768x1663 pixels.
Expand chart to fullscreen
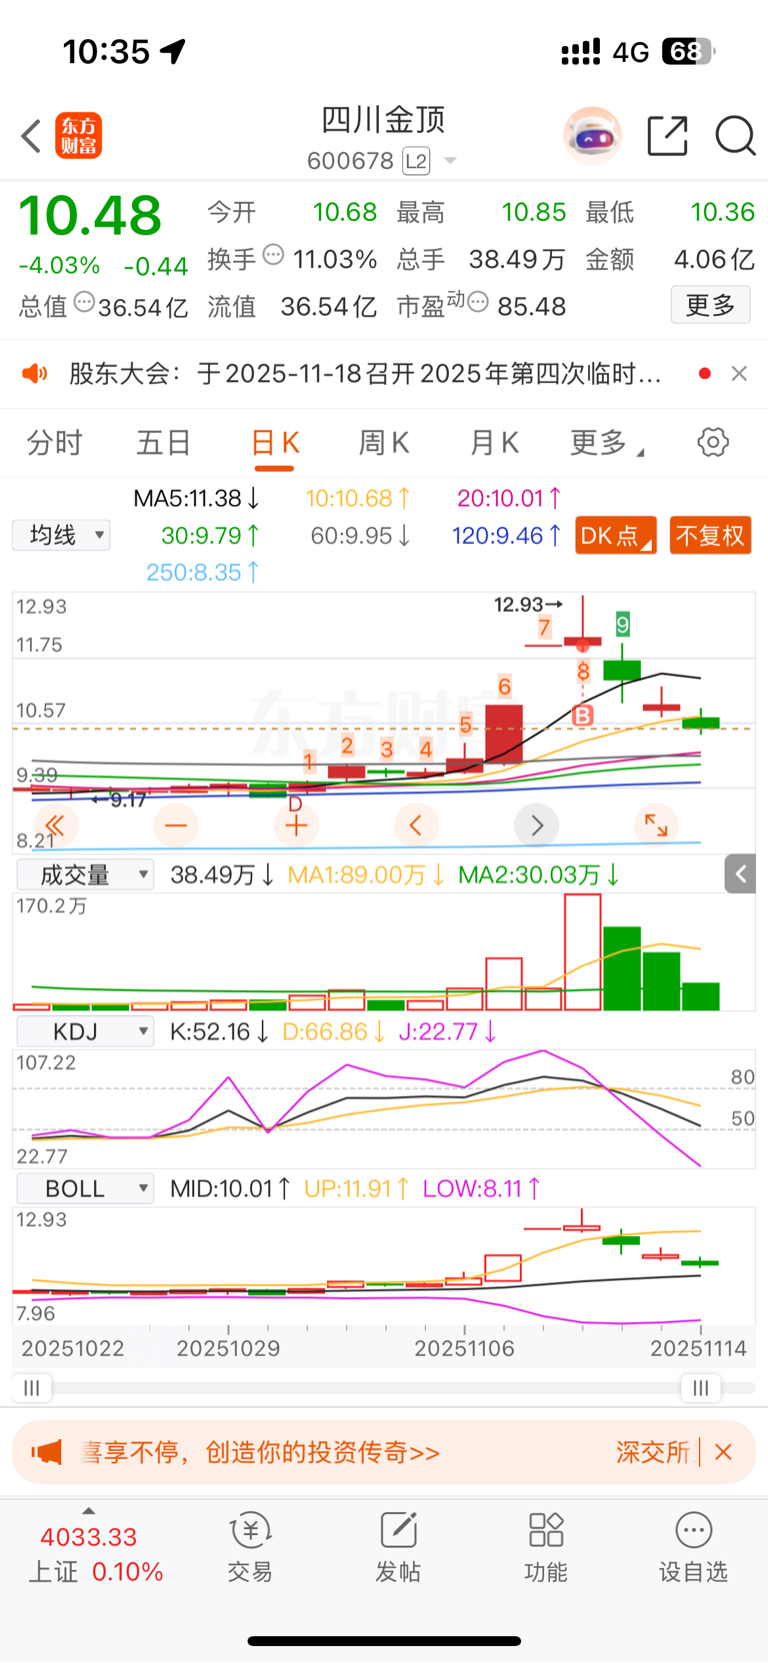656,825
